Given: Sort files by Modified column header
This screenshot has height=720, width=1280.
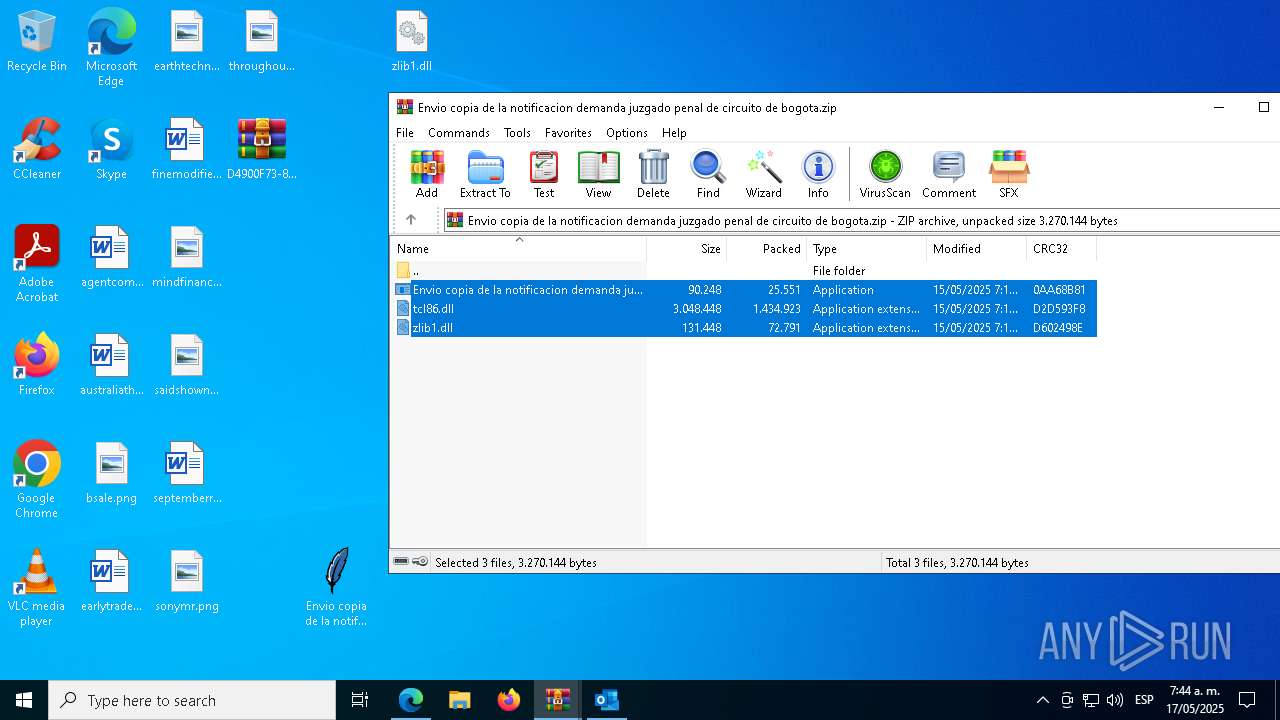Looking at the screenshot, I should click(x=977, y=249).
